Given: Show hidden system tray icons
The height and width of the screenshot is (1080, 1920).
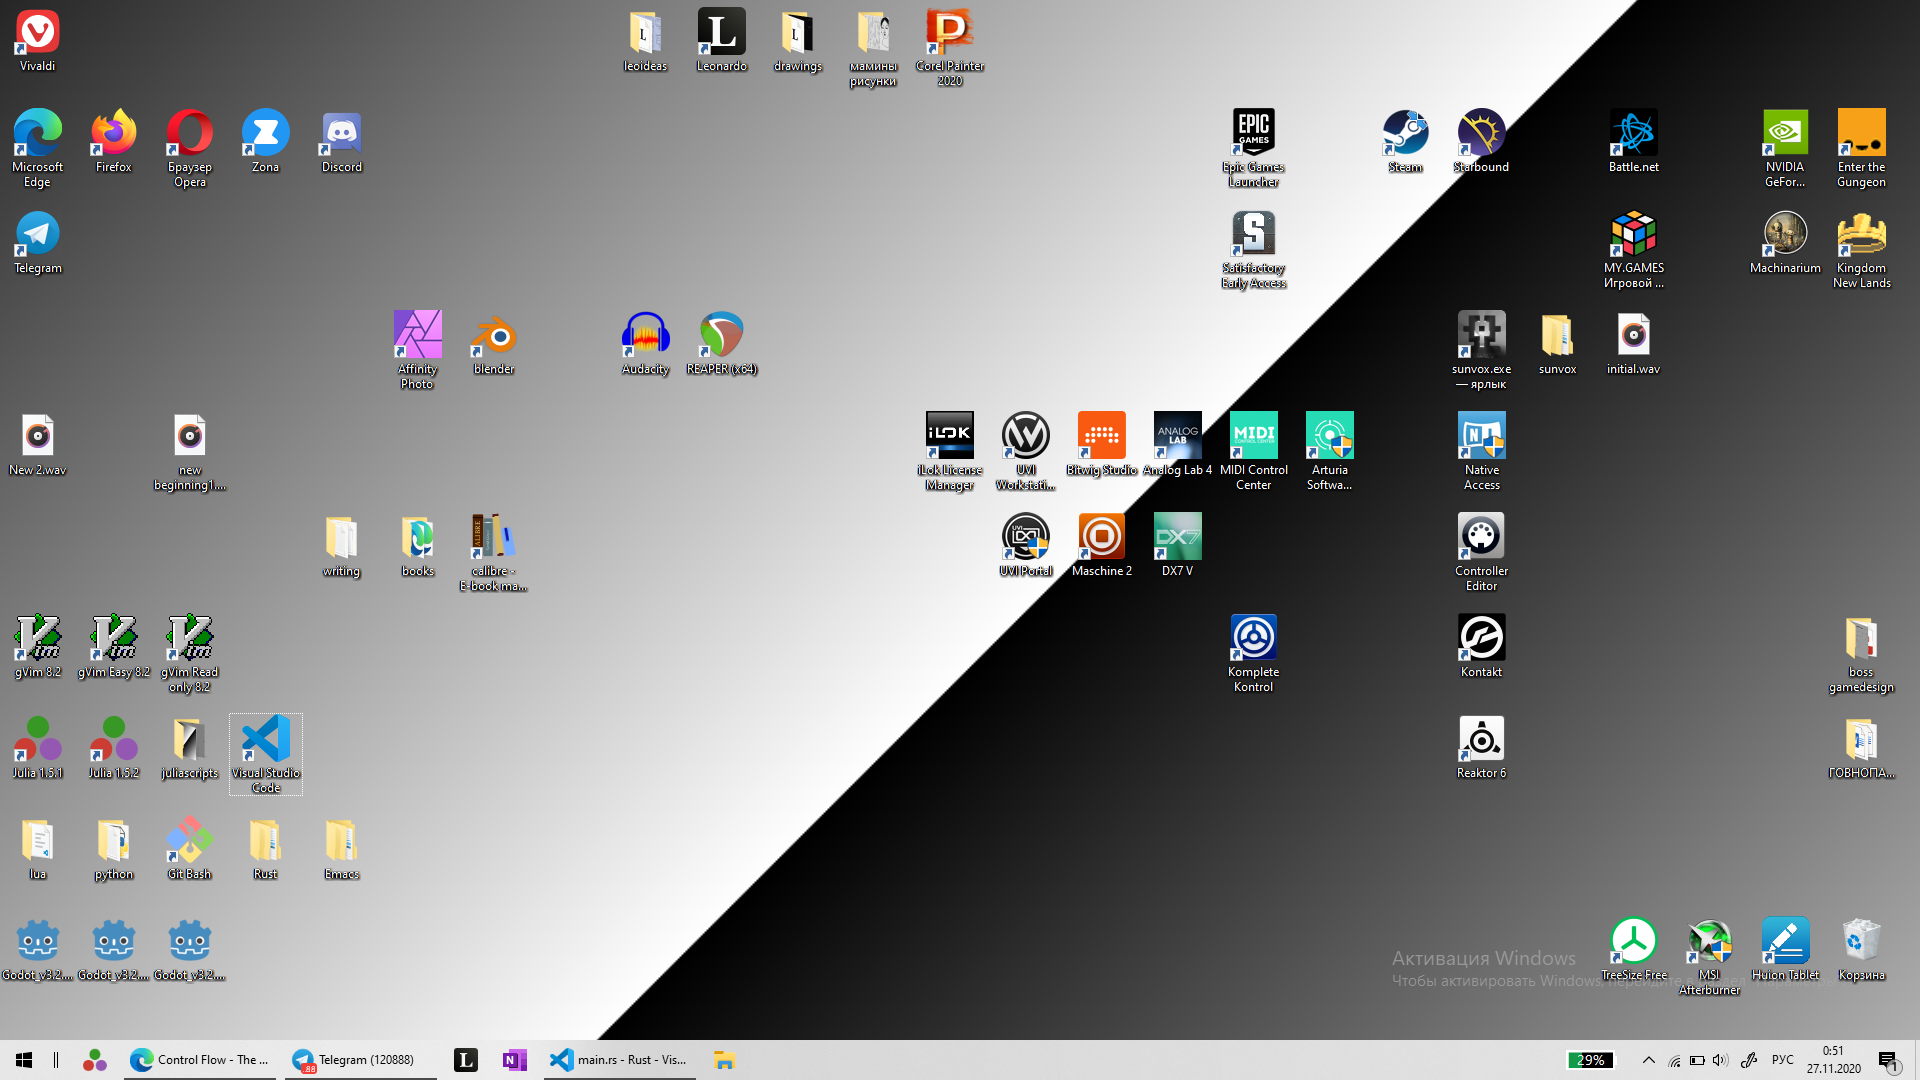Looking at the screenshot, I should [x=1649, y=1060].
